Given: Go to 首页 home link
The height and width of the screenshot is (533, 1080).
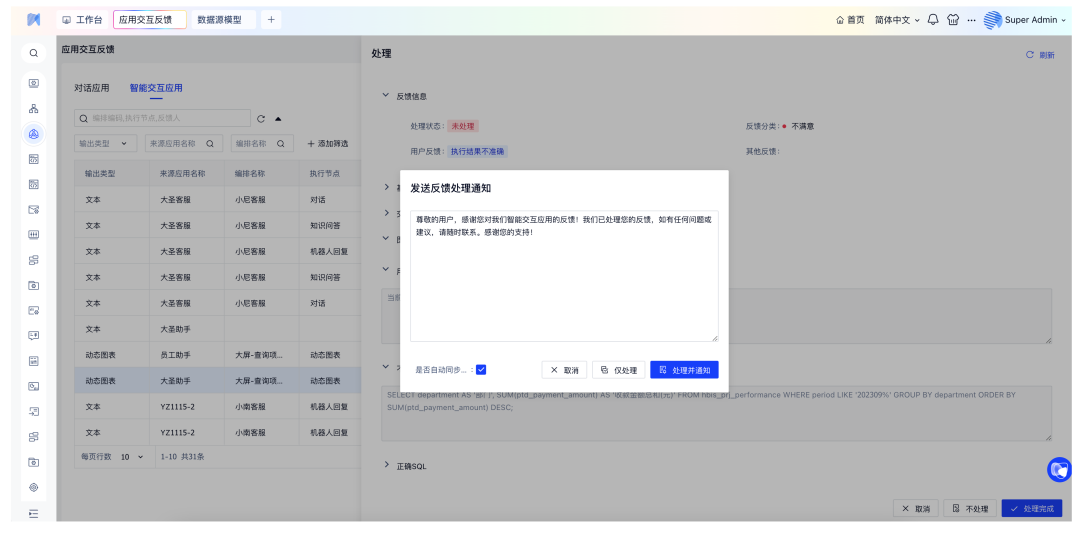Looking at the screenshot, I should click(x=850, y=20).
